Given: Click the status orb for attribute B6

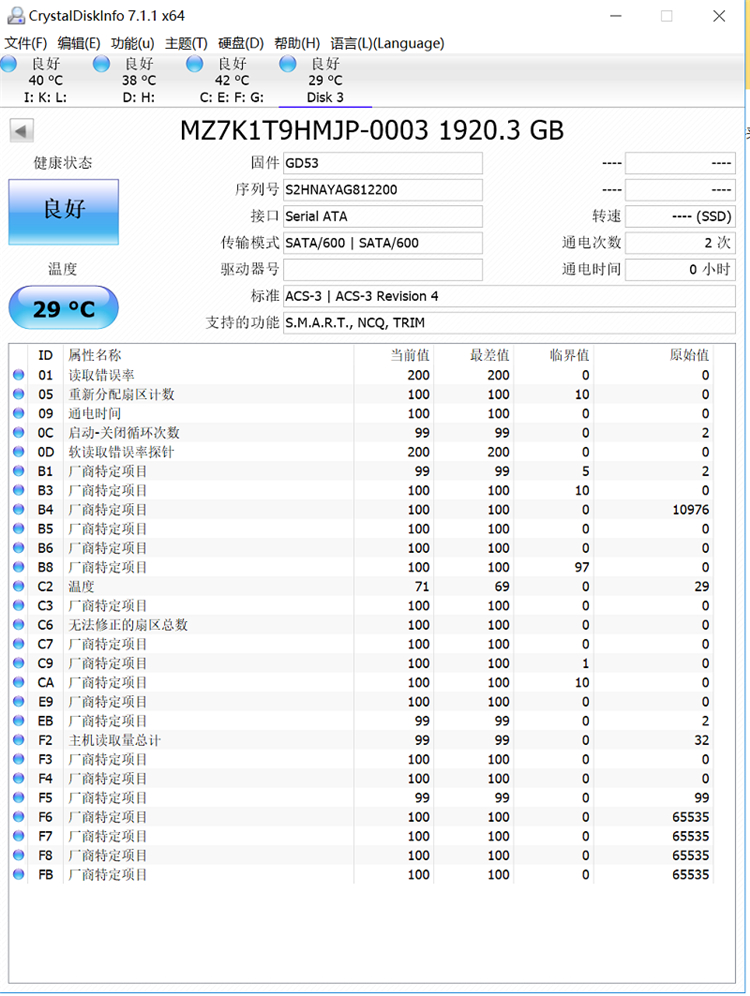Looking at the screenshot, I should [18, 548].
